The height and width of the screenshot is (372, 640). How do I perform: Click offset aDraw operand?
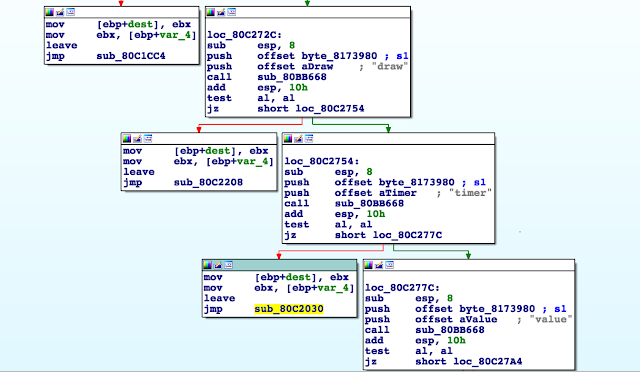pyautogui.click(x=295, y=66)
